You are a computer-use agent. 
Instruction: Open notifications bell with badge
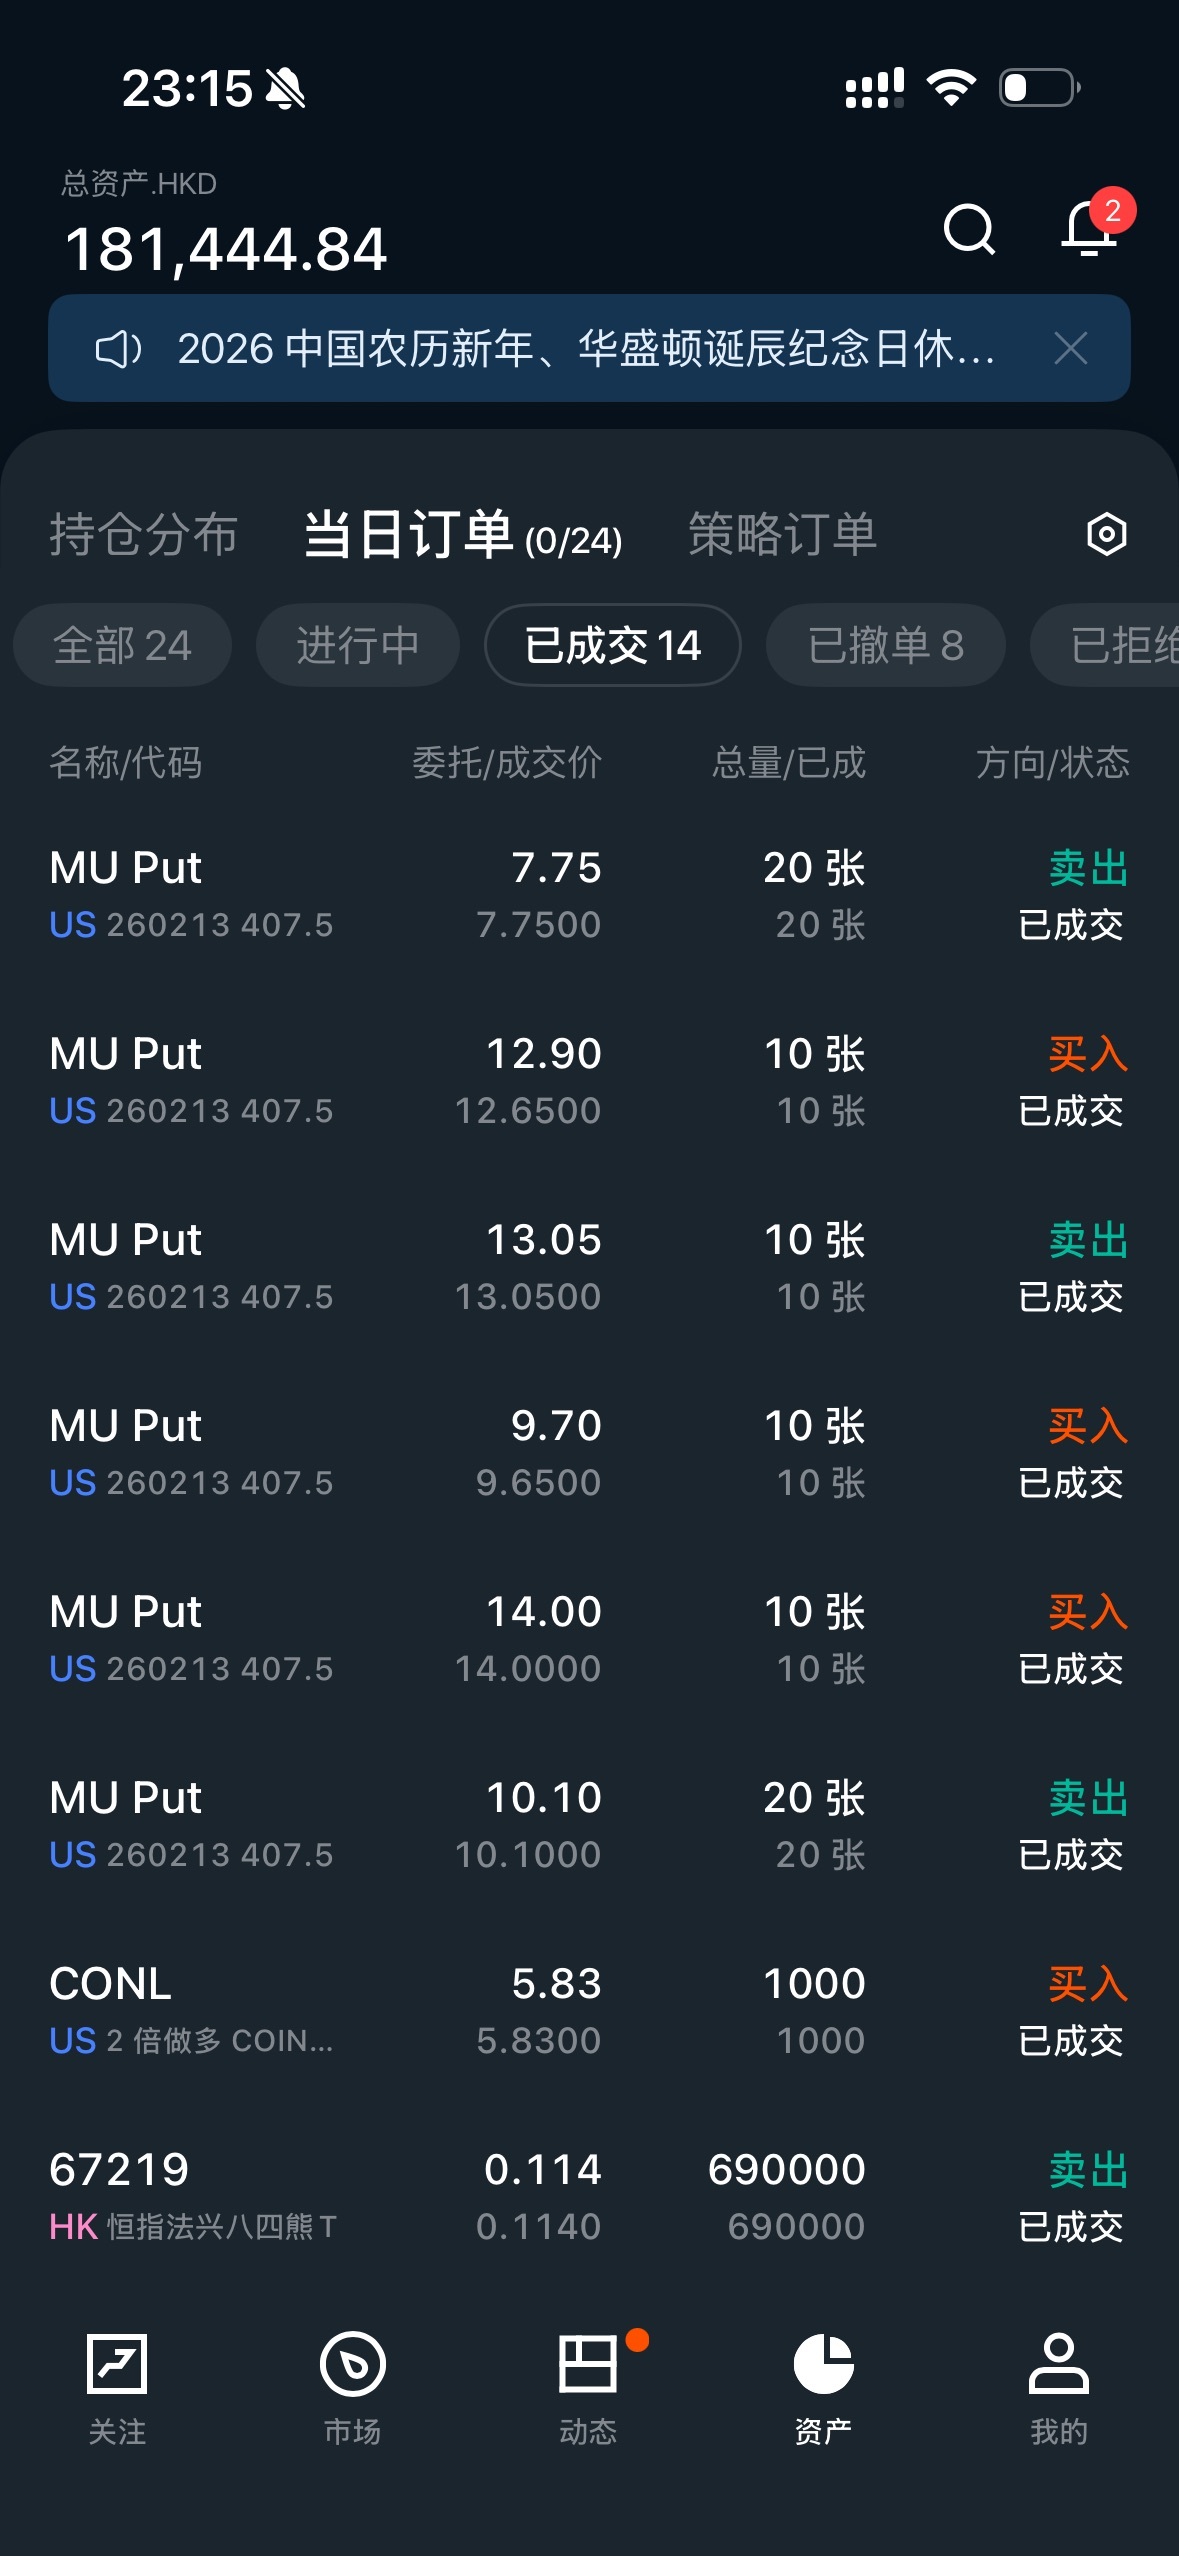(x=1089, y=230)
